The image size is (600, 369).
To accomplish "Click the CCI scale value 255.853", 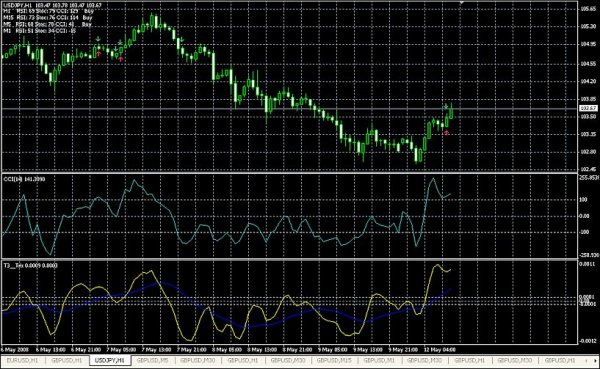I will pyautogui.click(x=589, y=178).
